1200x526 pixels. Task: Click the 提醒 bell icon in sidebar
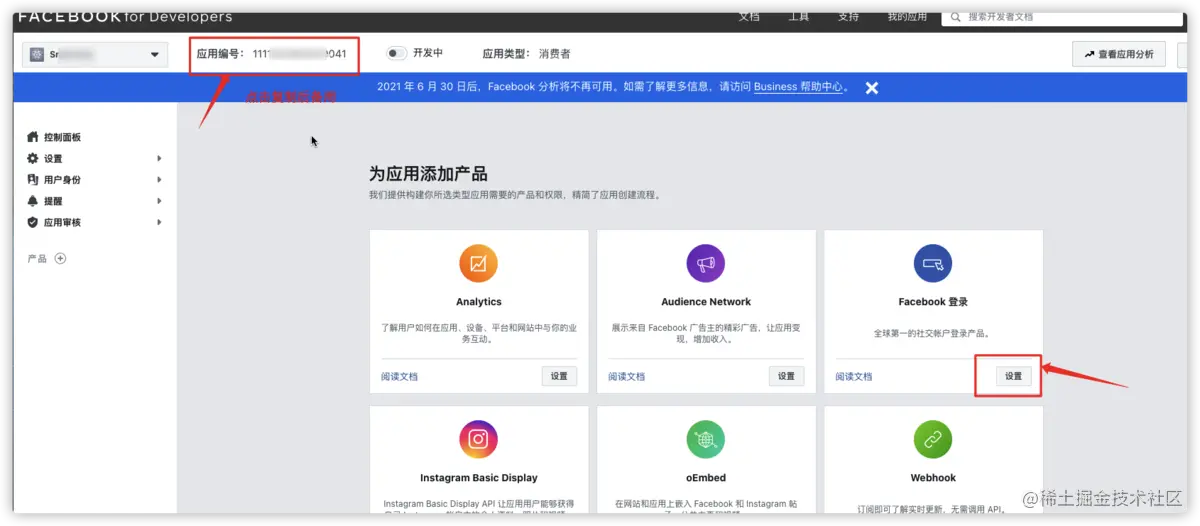33,201
